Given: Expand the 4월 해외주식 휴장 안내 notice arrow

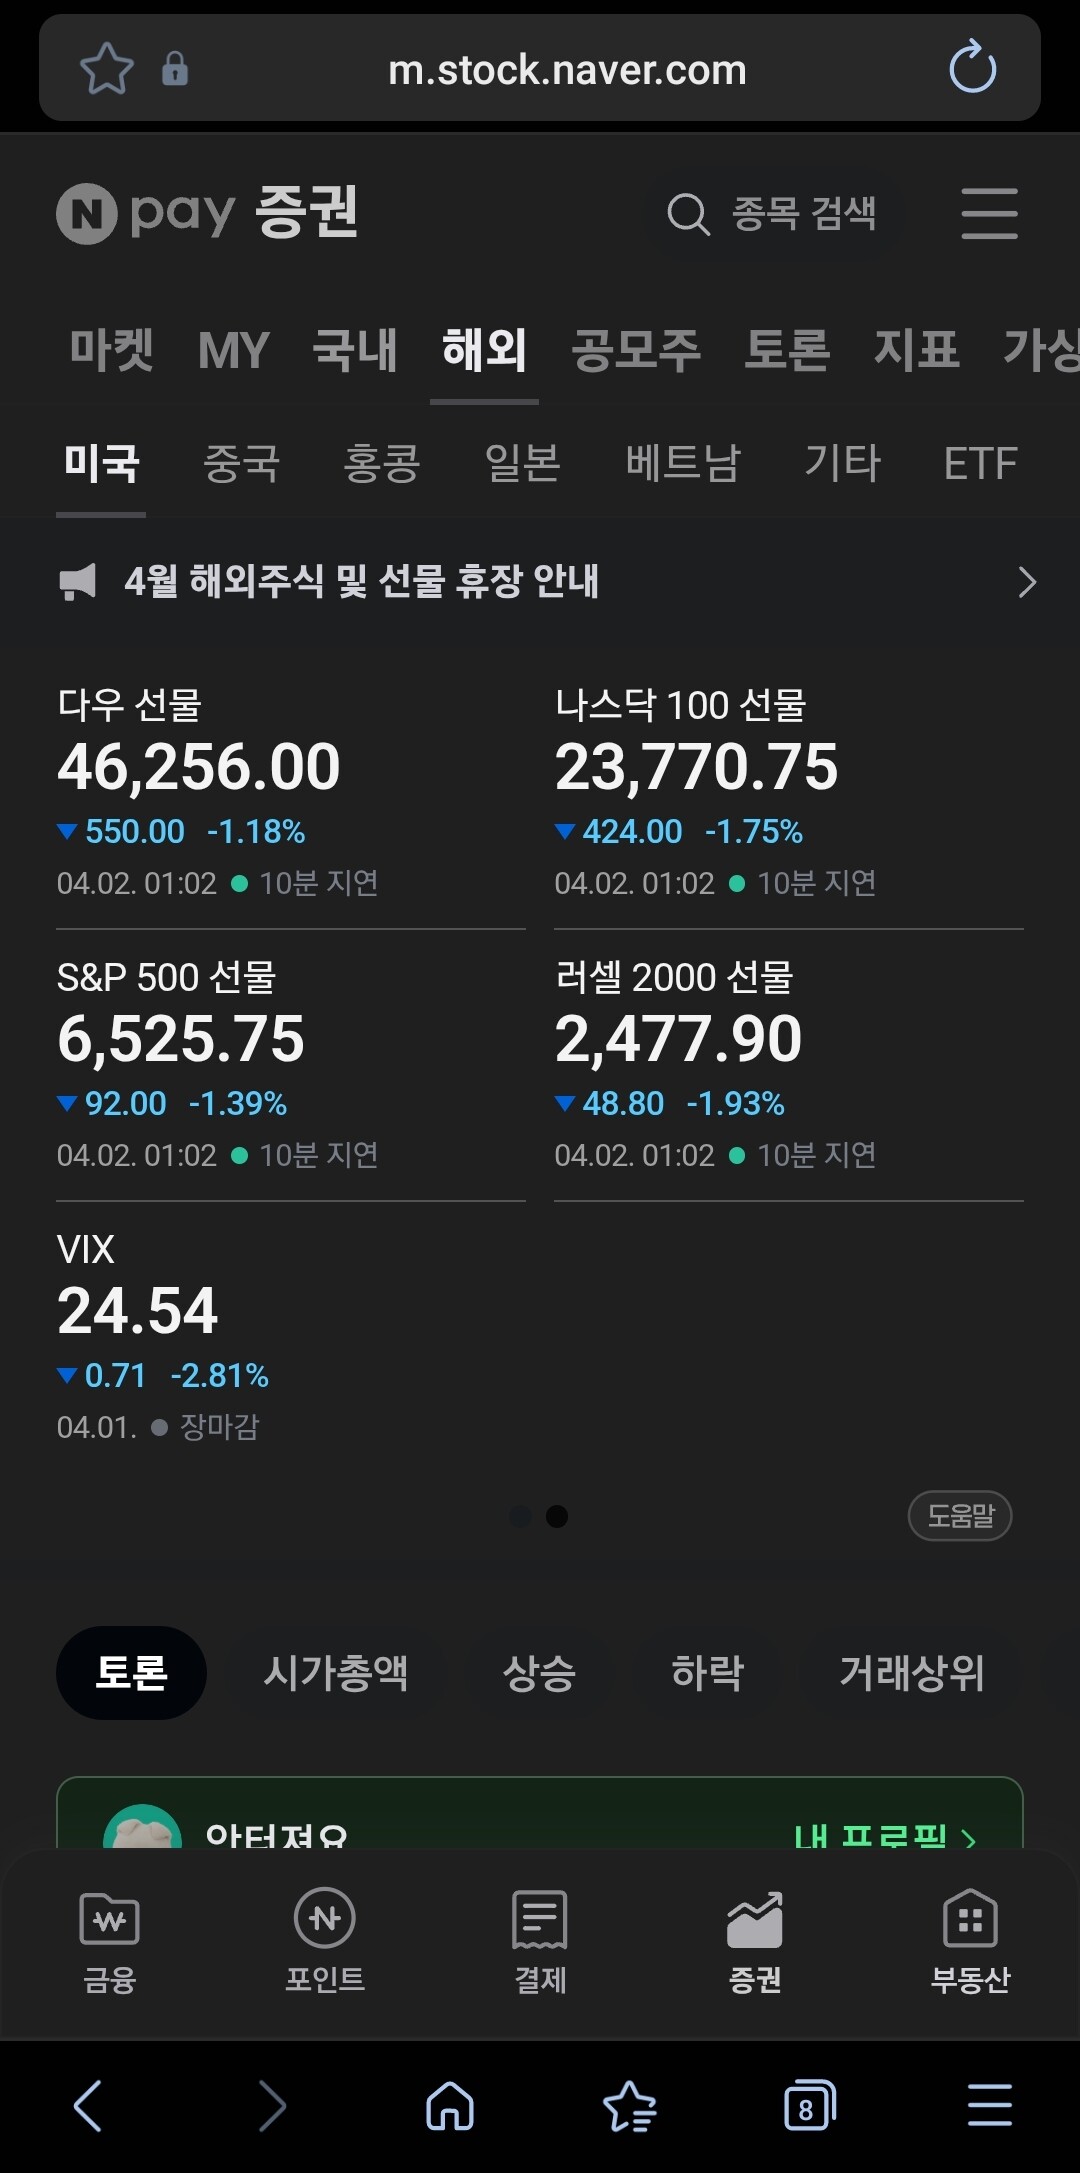Looking at the screenshot, I should pyautogui.click(x=1026, y=582).
